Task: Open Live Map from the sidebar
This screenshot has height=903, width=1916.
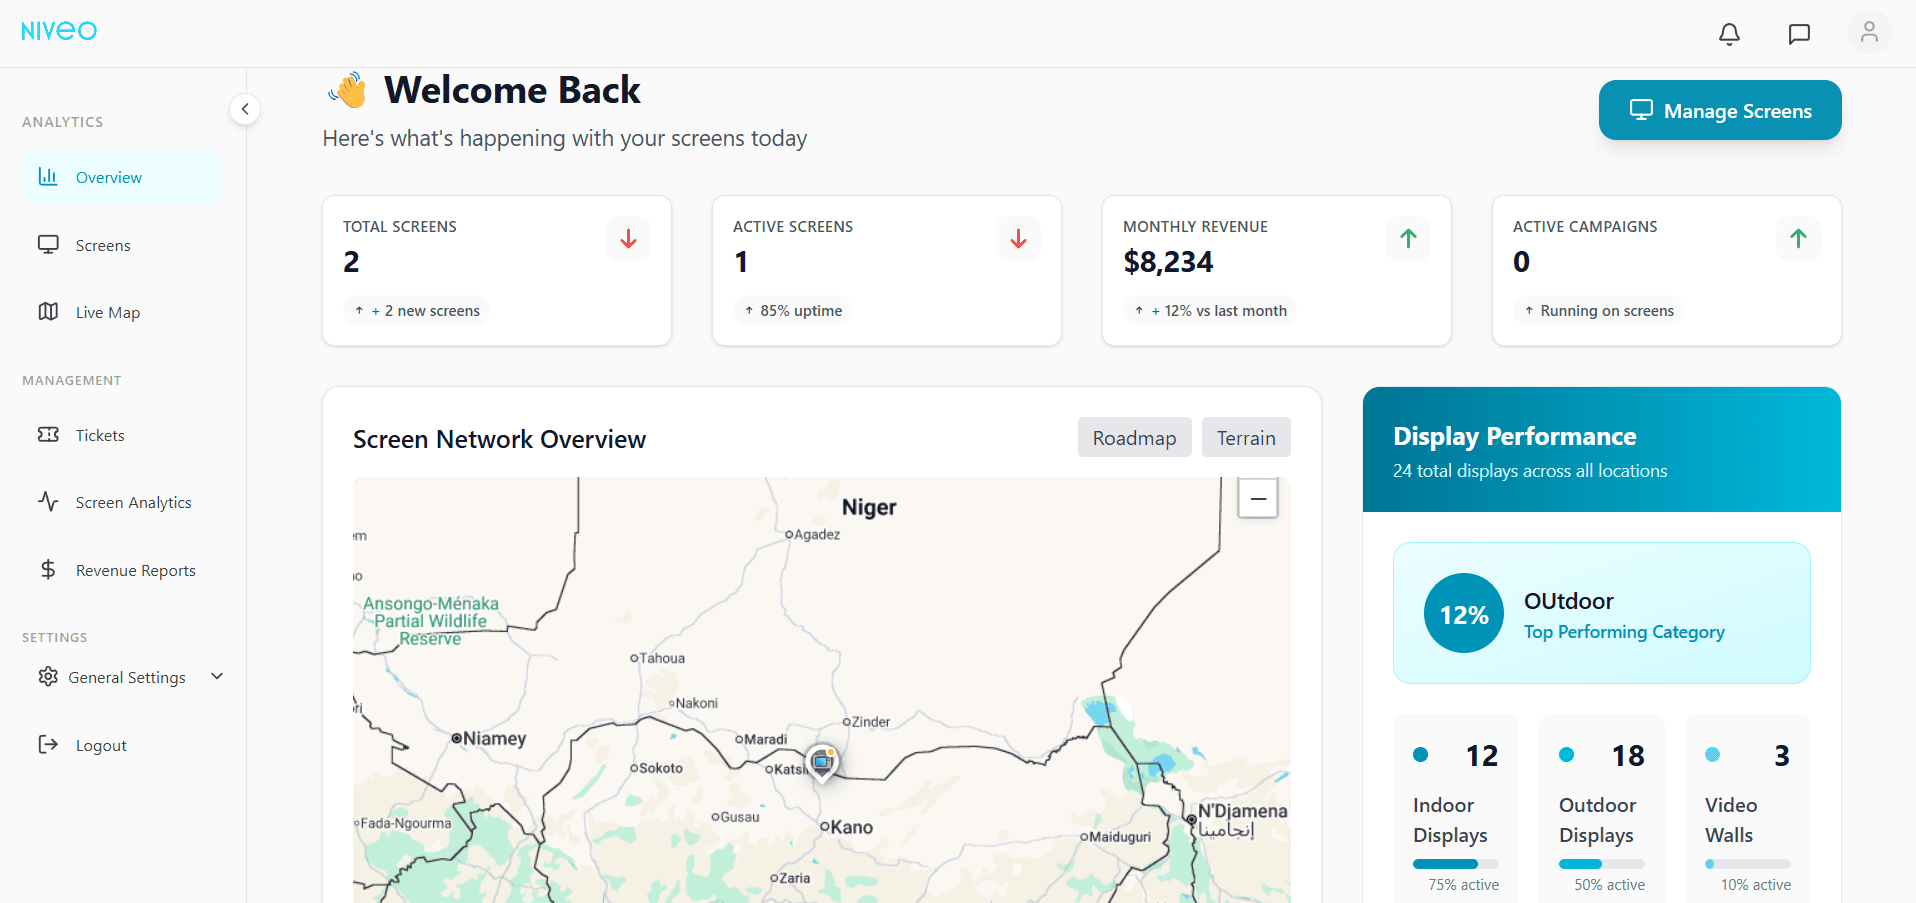Action: pyautogui.click(x=108, y=312)
